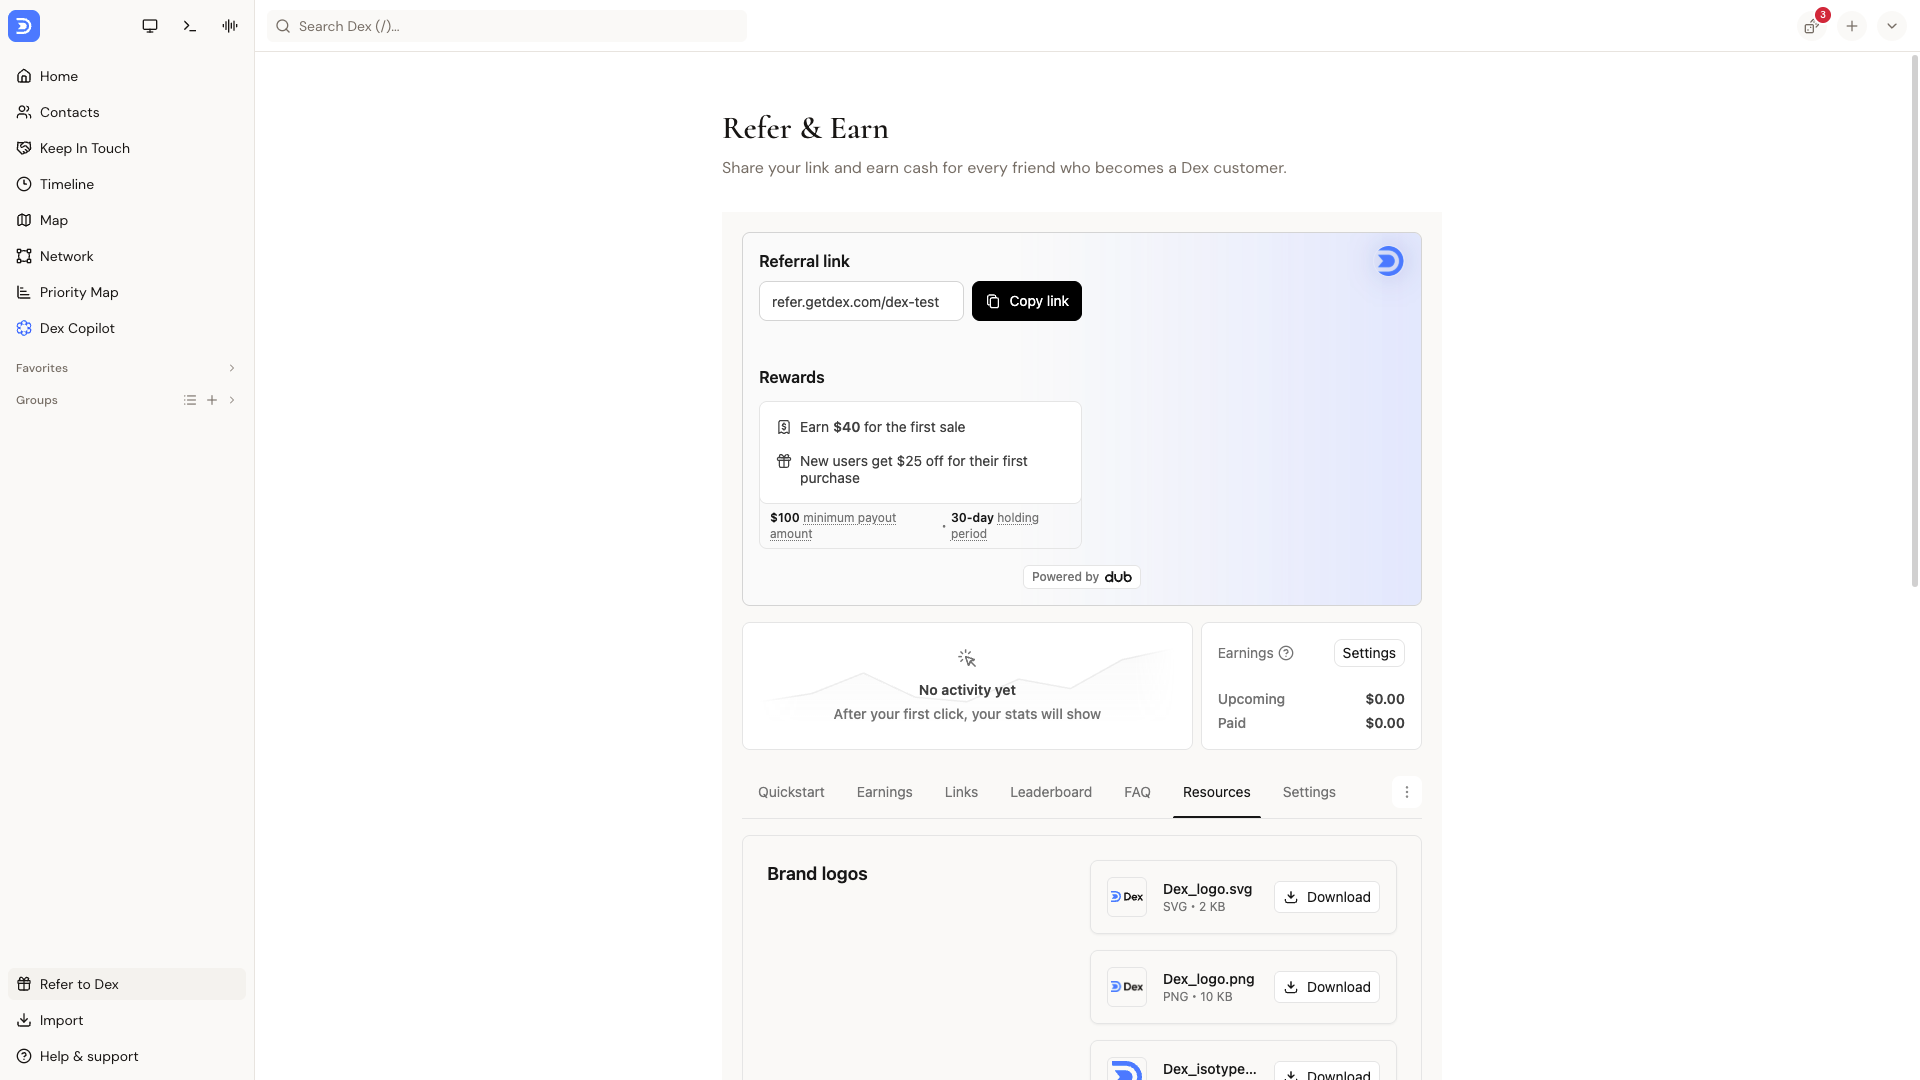Click the Dex_logo.svg file name

point(1207,889)
